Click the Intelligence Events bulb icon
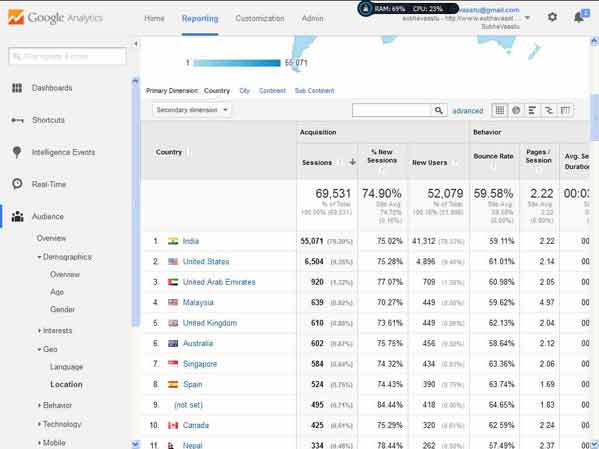This screenshot has width=599, height=449. coord(17,152)
